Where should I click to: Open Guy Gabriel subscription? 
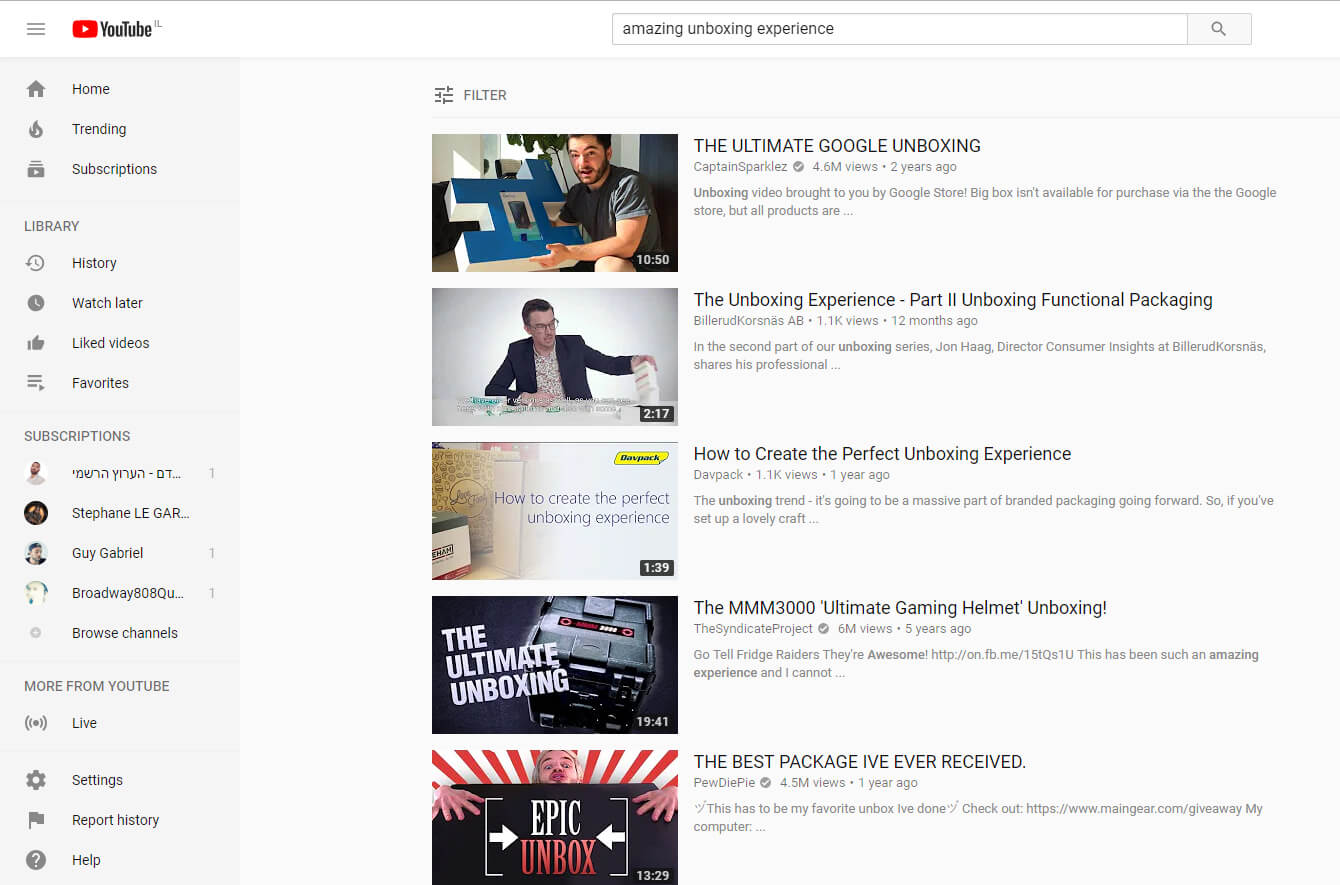[x=107, y=553]
